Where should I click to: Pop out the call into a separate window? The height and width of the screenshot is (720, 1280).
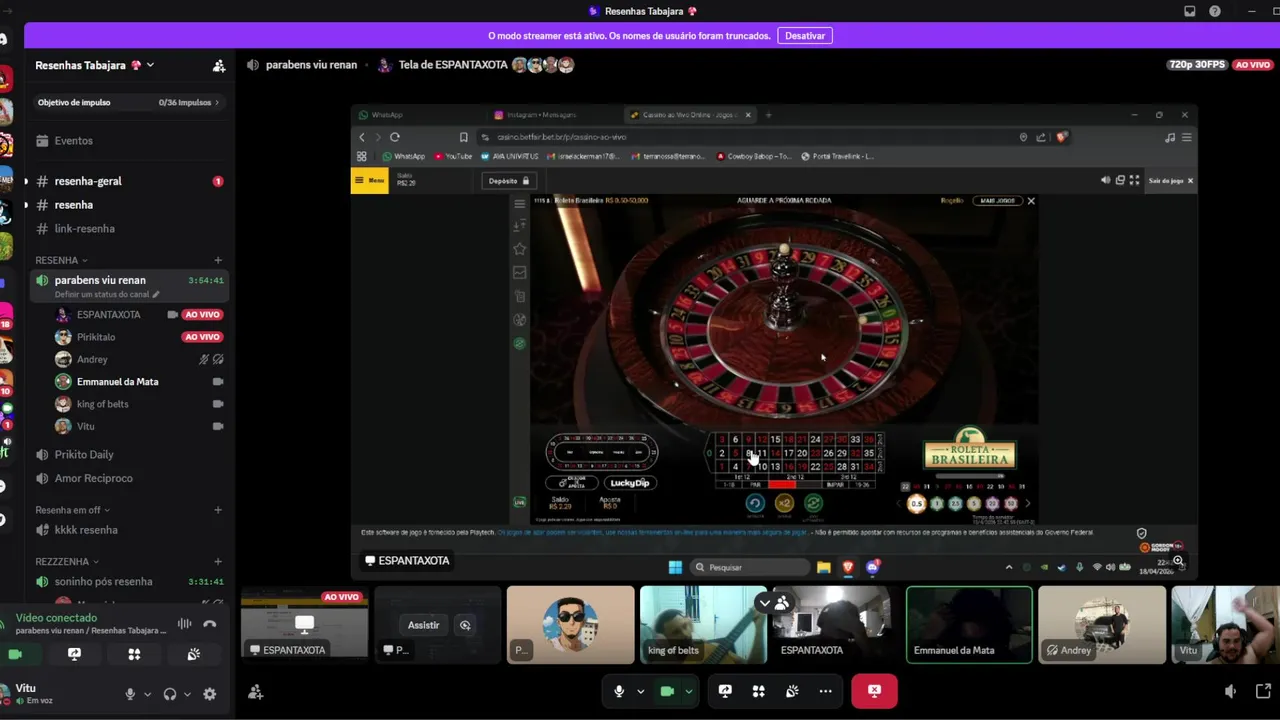[1262, 692]
